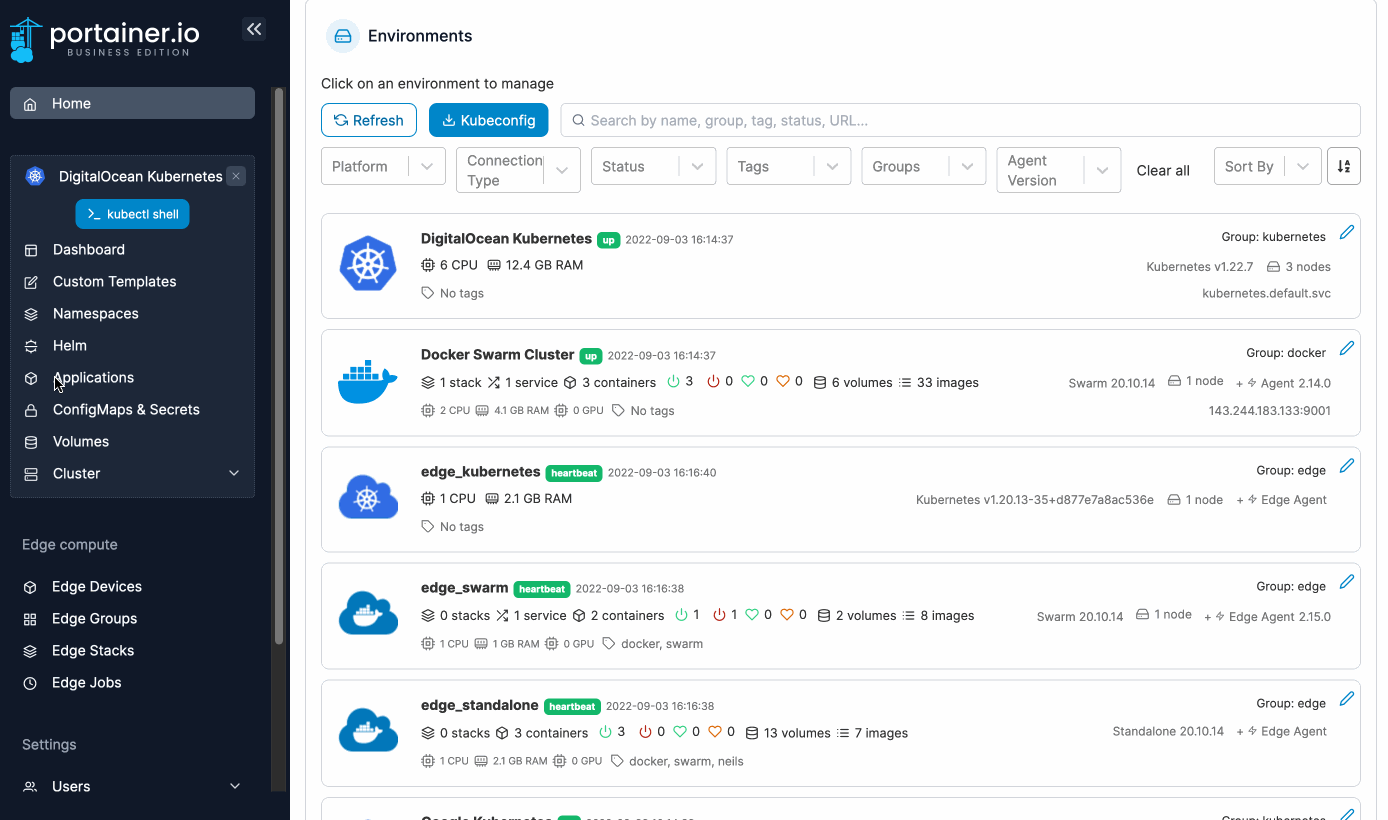1388x820 pixels.
Task: Open Edge Jobs
Action: [x=87, y=683]
